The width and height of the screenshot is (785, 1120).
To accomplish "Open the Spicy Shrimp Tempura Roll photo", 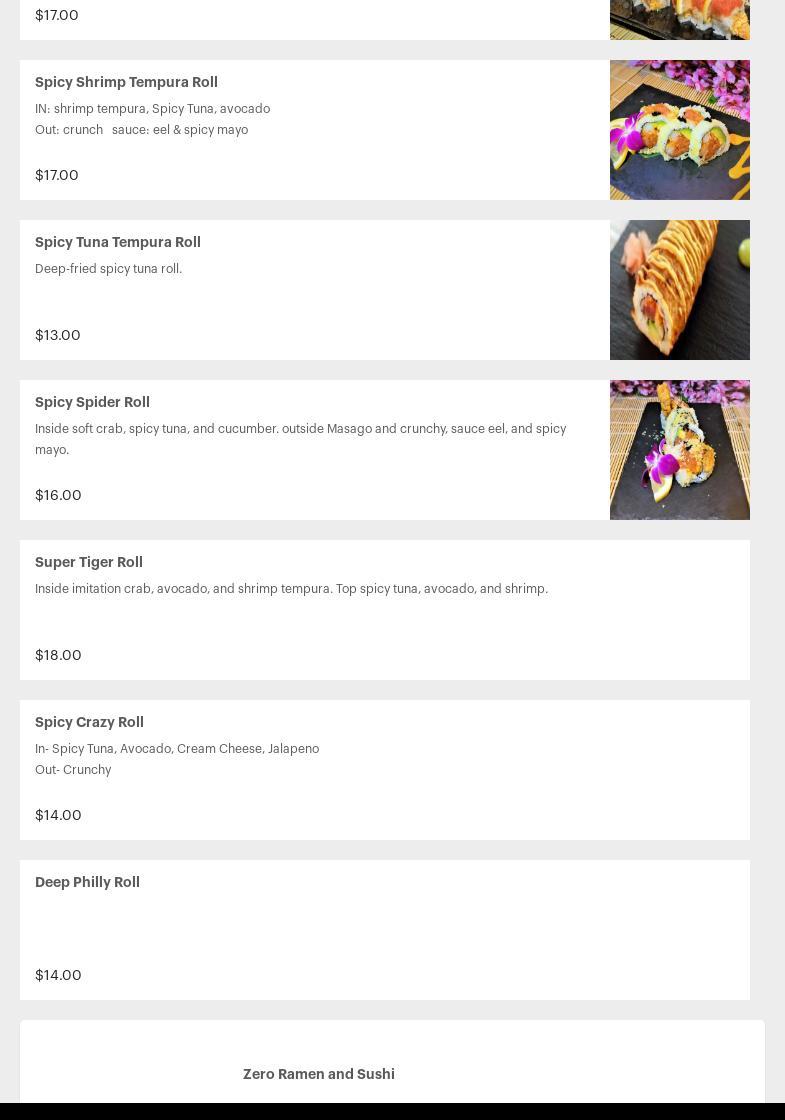I will pyautogui.click(x=679, y=130).
